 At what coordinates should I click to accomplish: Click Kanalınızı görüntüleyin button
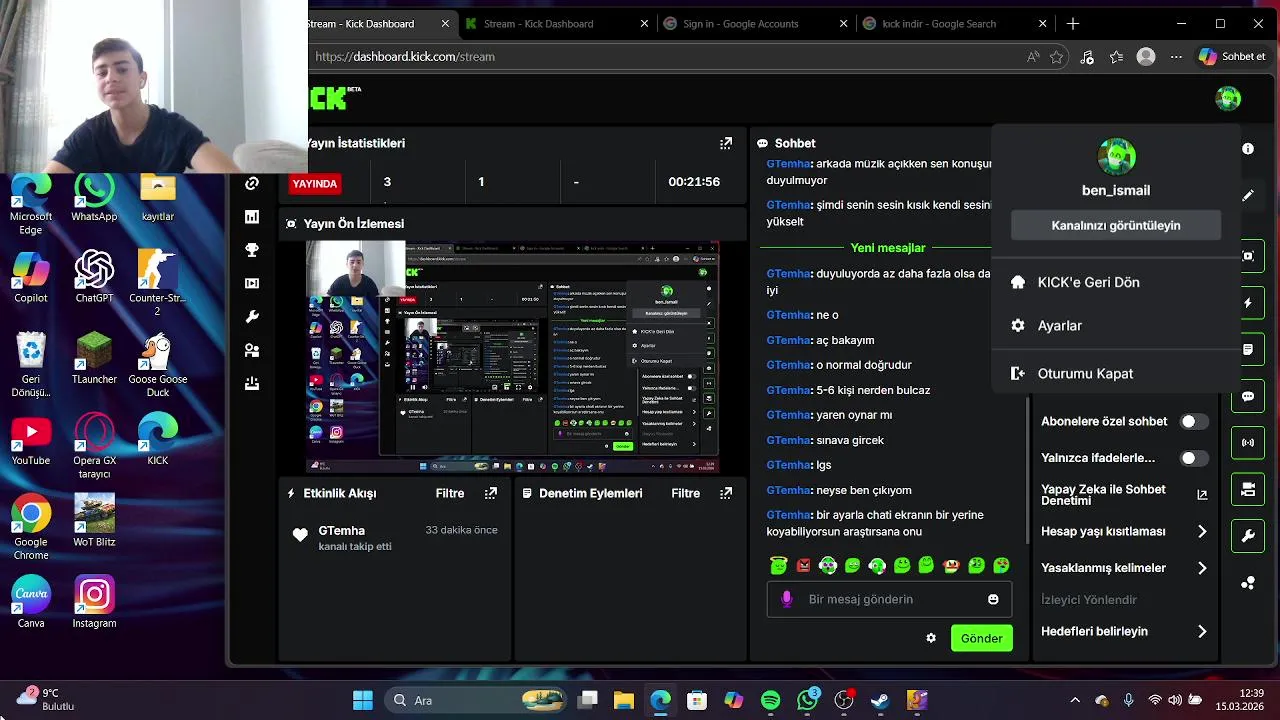tap(1116, 225)
